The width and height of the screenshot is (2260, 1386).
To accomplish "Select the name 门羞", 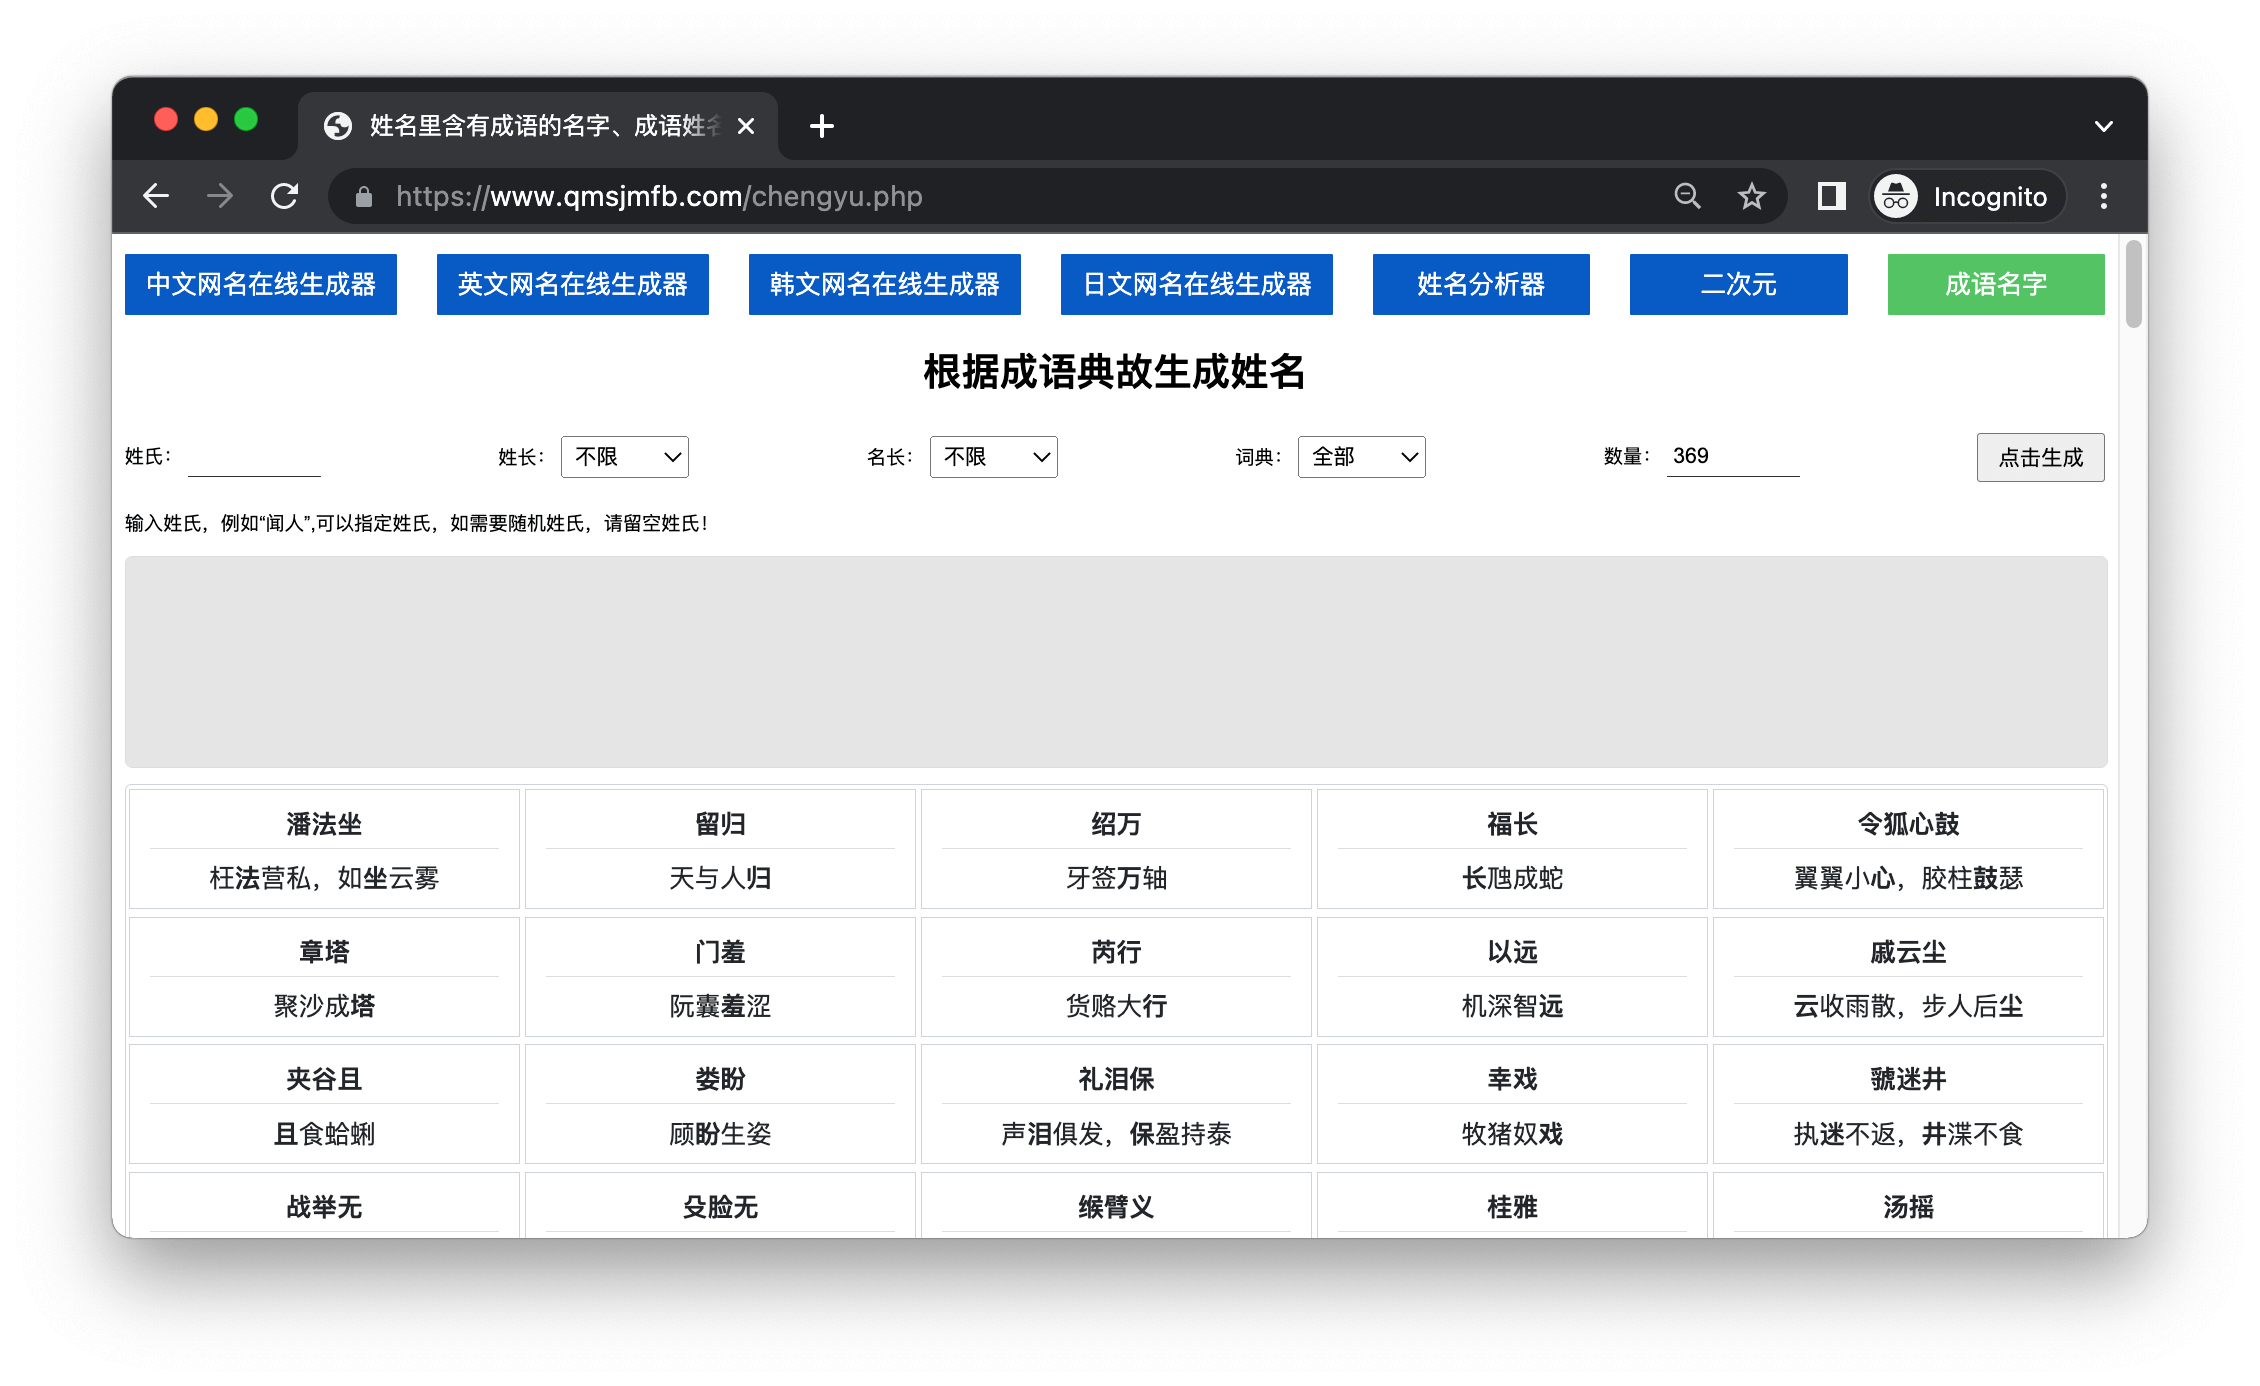I will pyautogui.click(x=720, y=952).
